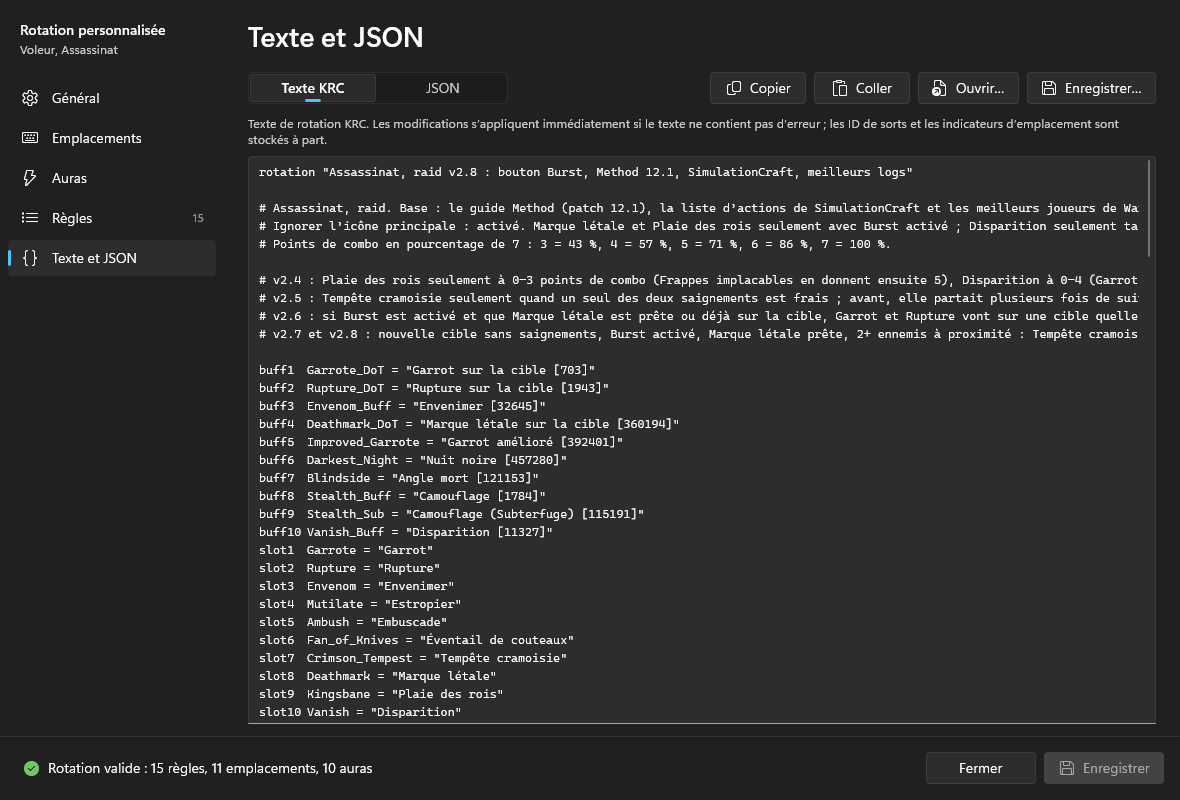Click the comment line starting # v2.6
1180x800 pixels.
698,316
